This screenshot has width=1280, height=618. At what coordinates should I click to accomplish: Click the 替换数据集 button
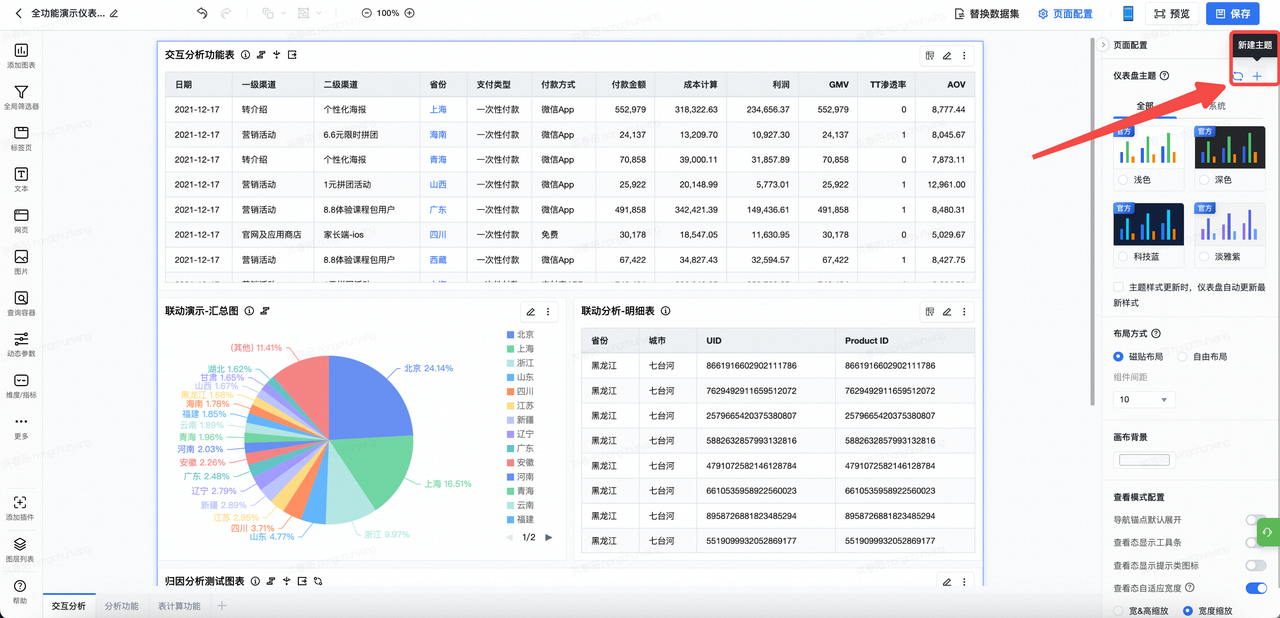(x=986, y=14)
